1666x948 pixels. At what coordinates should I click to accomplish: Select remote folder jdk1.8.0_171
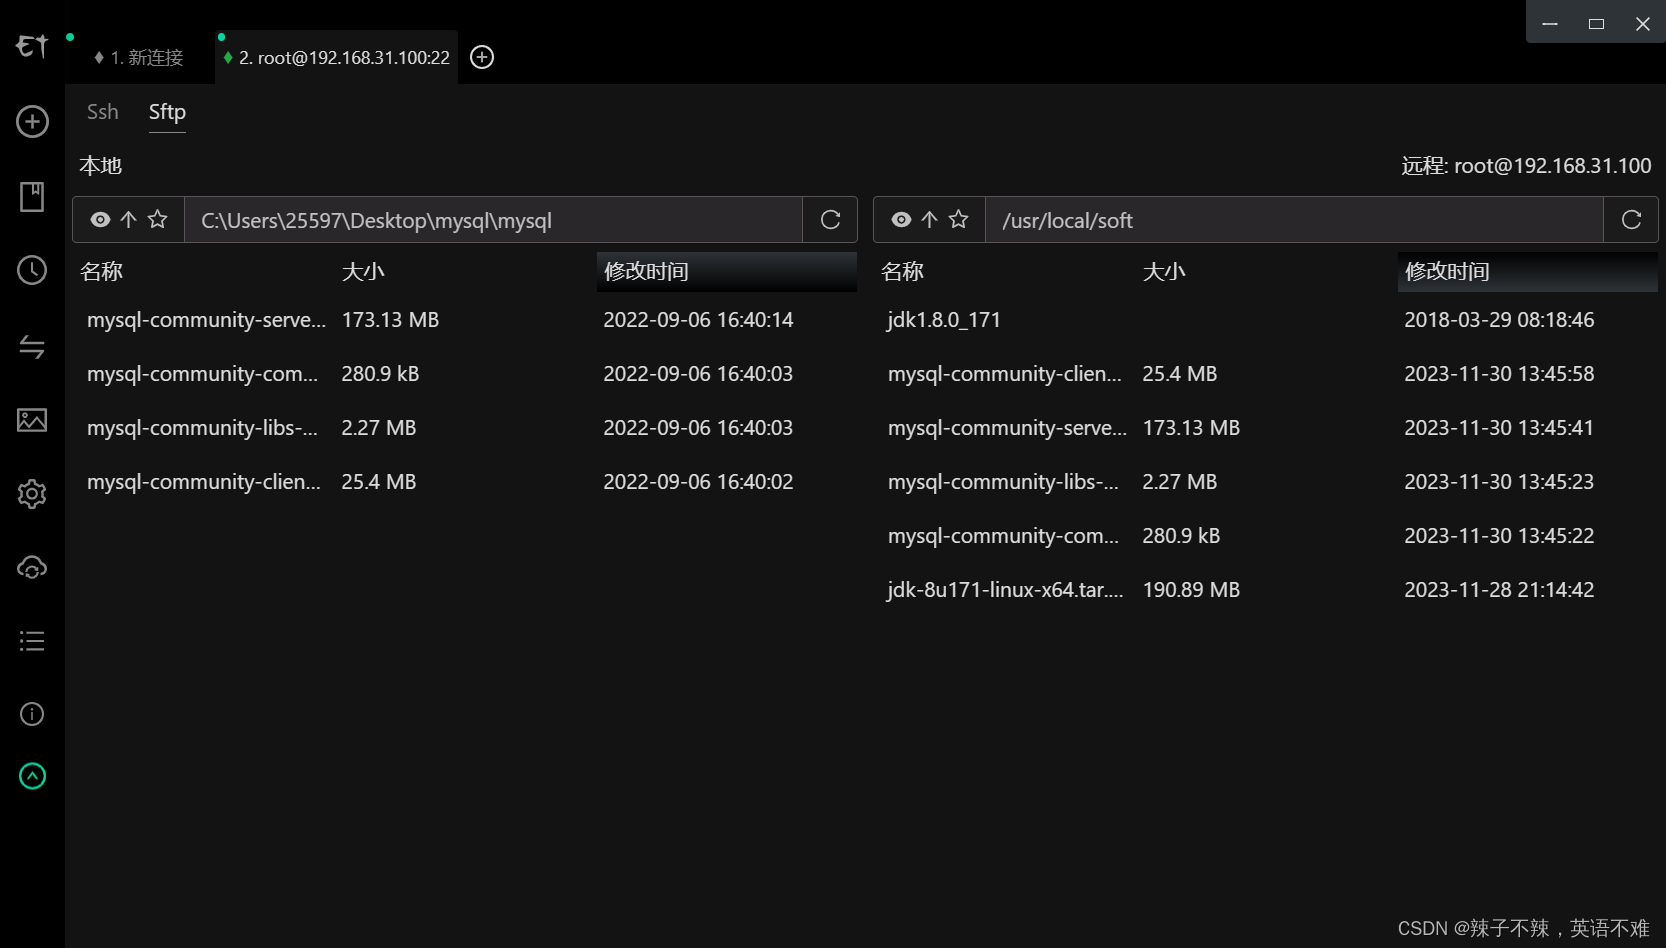coord(944,320)
